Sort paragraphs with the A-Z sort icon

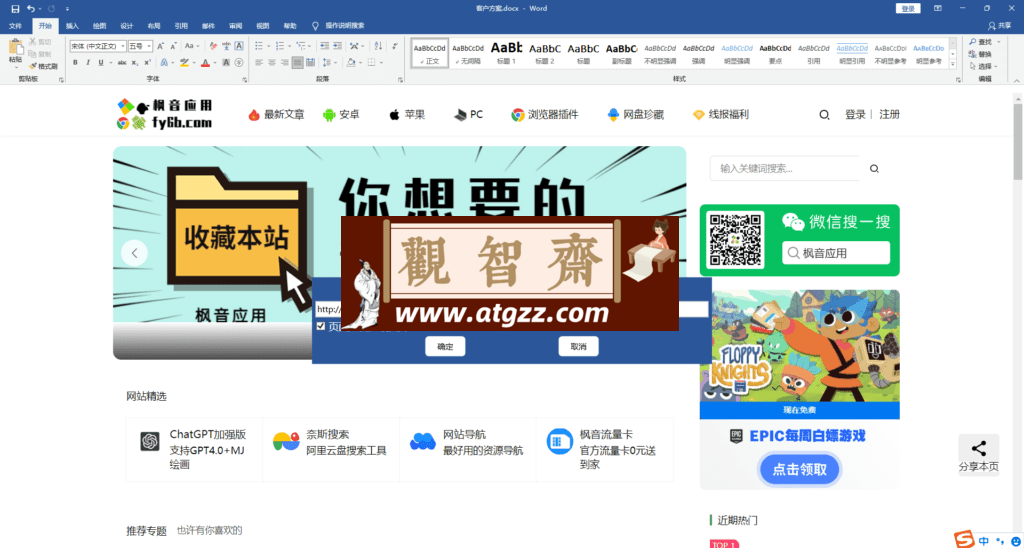pyautogui.click(x=378, y=46)
